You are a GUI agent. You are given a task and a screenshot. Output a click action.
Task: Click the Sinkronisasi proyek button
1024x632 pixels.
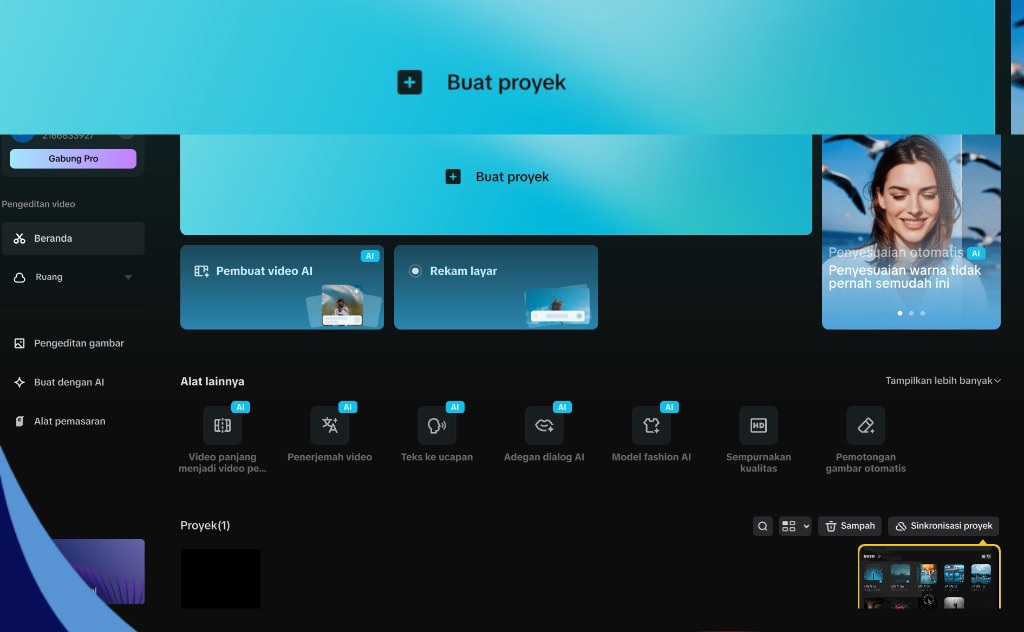[943, 526]
